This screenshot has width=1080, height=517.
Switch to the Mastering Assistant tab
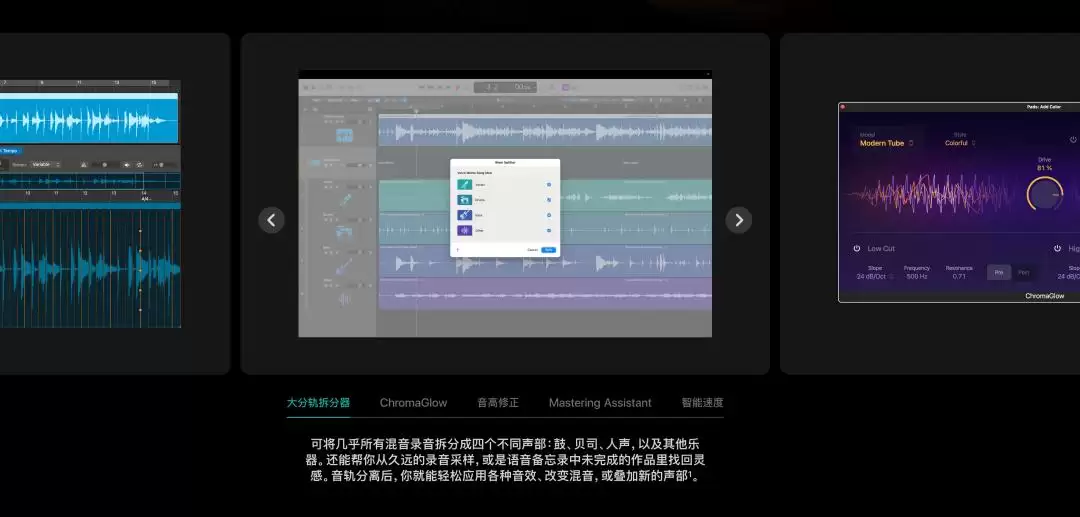(600, 403)
